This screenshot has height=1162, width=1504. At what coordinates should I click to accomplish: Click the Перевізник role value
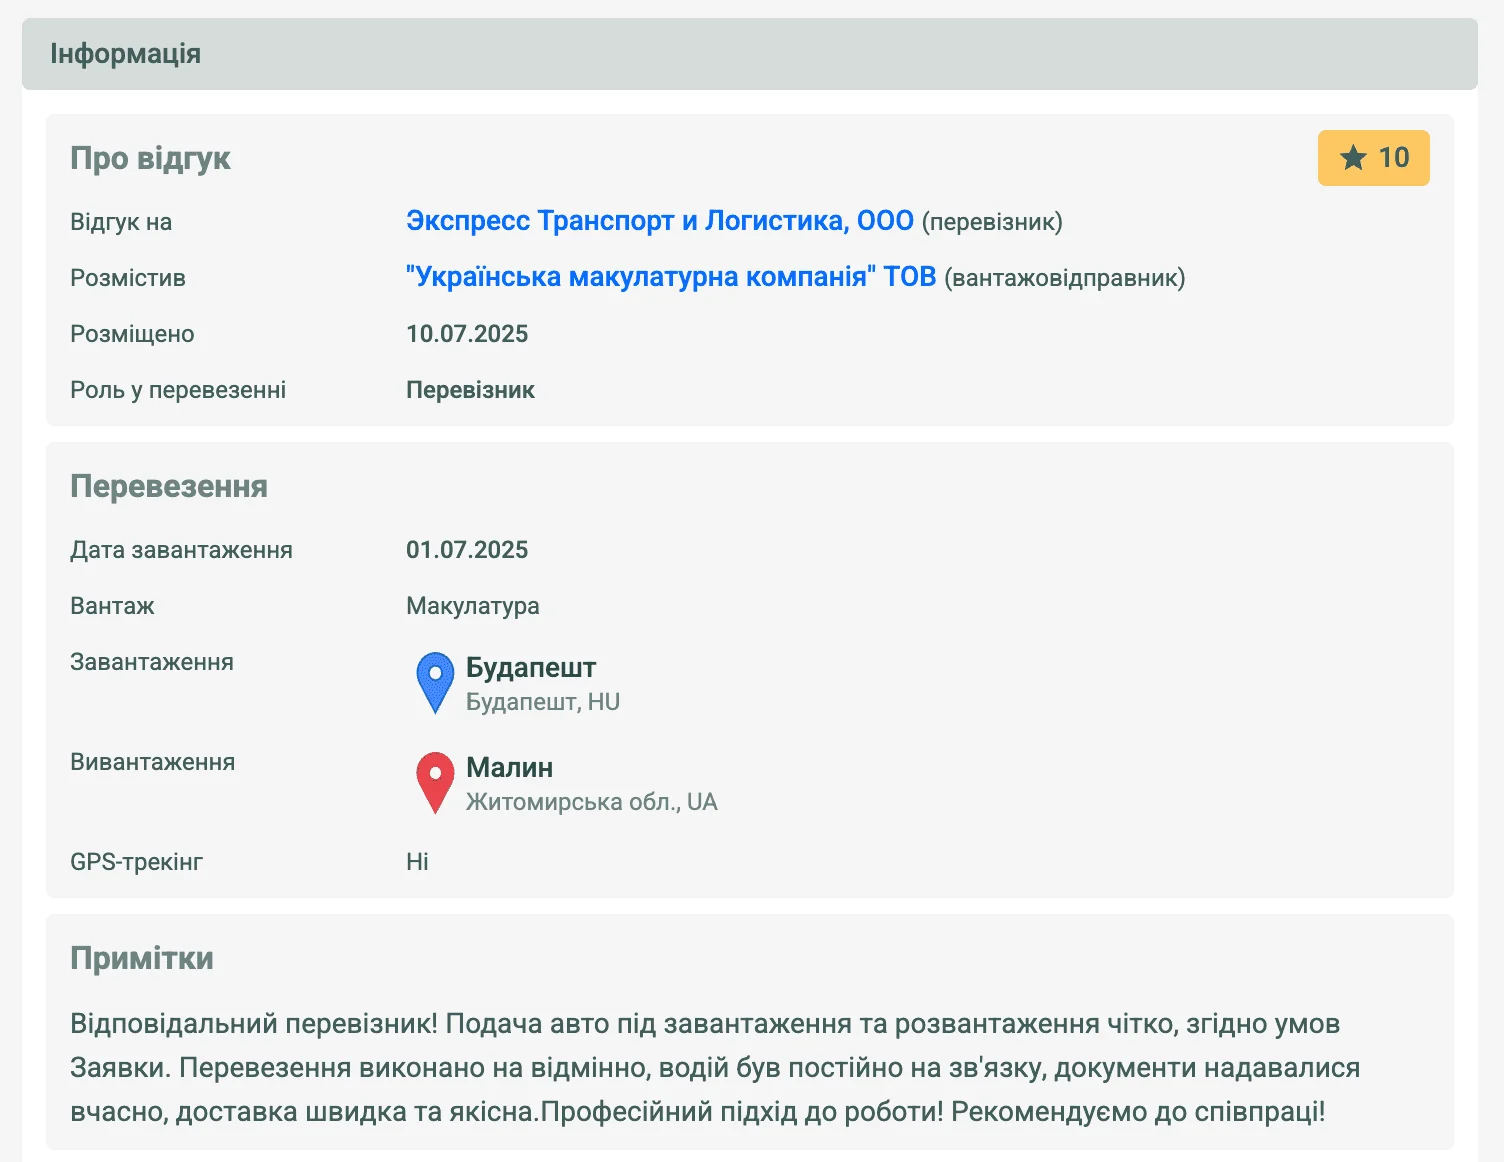coord(470,390)
